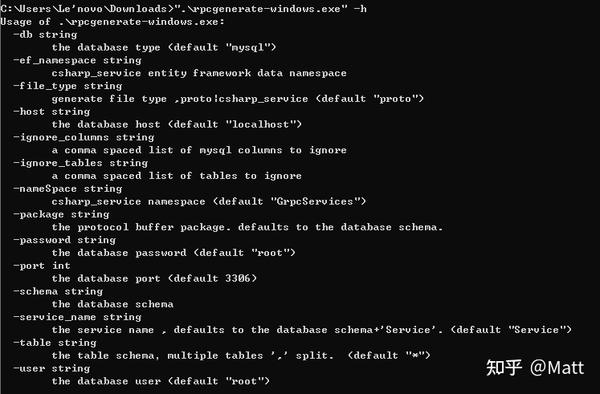Click the 'Usage of' header line
The height and width of the screenshot is (394, 600).
[x=112, y=21]
